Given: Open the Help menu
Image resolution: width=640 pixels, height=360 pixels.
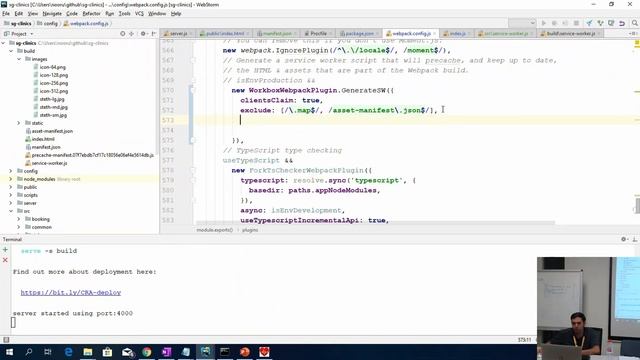Looking at the screenshot, I should click(x=176, y=13).
